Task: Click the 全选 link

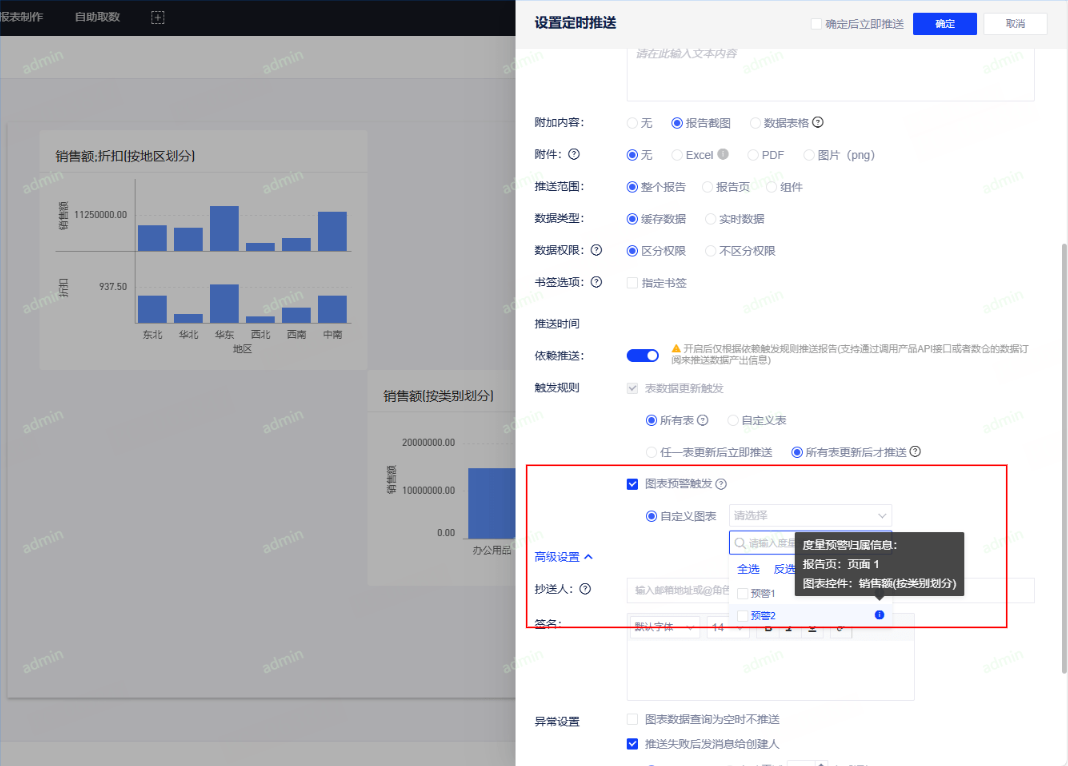Action: [748, 569]
